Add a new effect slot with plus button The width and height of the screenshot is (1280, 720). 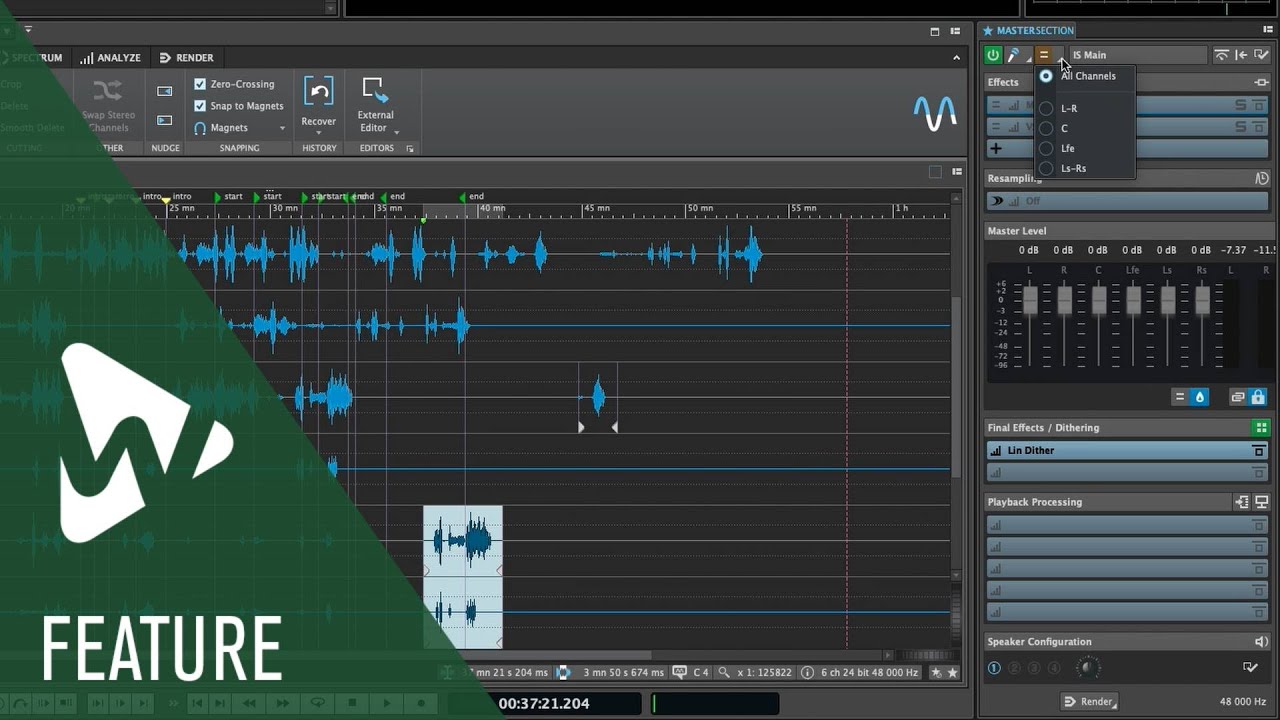[996, 149]
